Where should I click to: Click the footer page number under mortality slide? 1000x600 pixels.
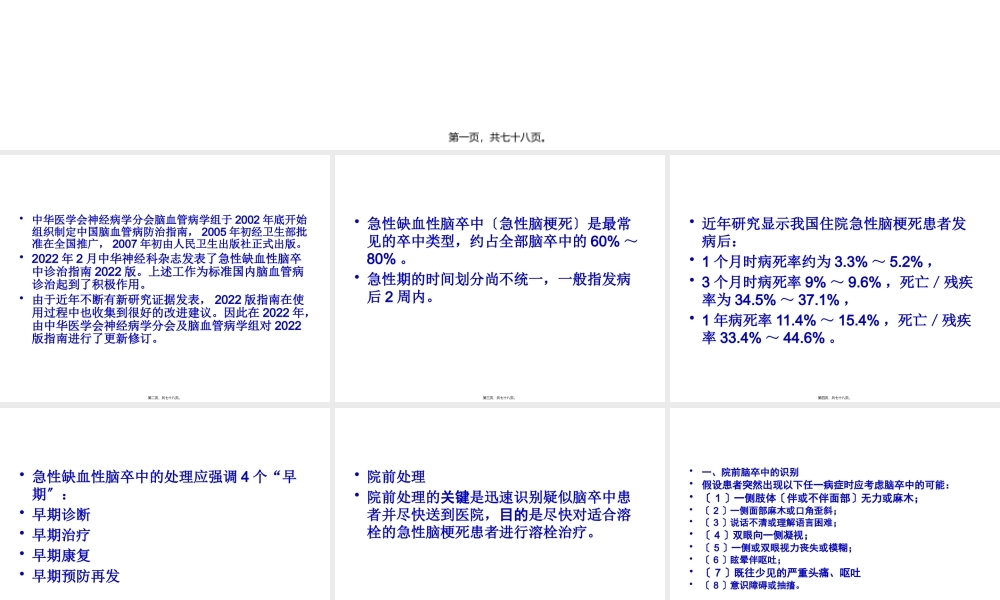(x=833, y=396)
